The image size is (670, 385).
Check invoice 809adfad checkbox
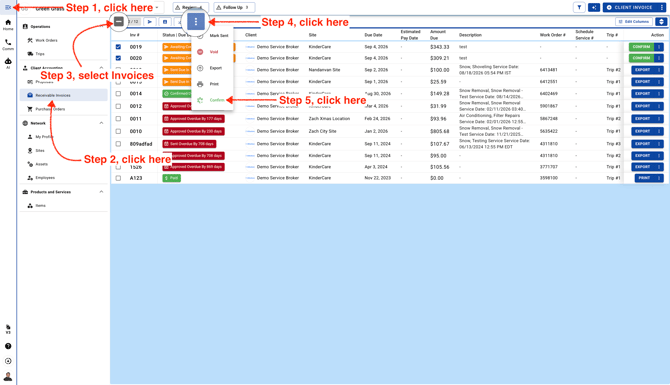118,144
